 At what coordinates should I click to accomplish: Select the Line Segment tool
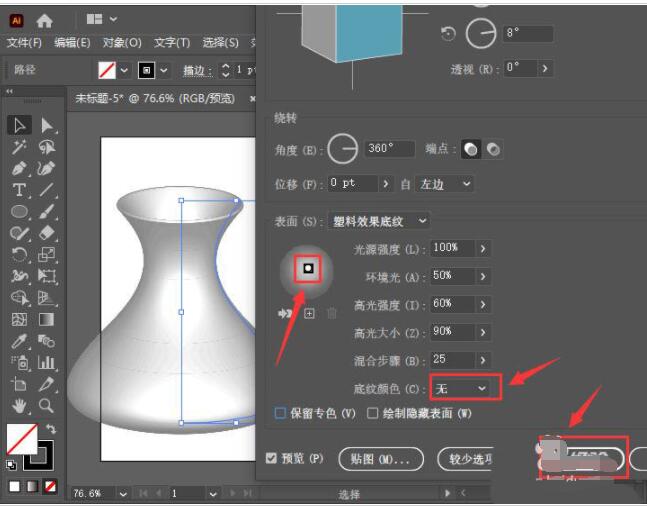tap(47, 190)
